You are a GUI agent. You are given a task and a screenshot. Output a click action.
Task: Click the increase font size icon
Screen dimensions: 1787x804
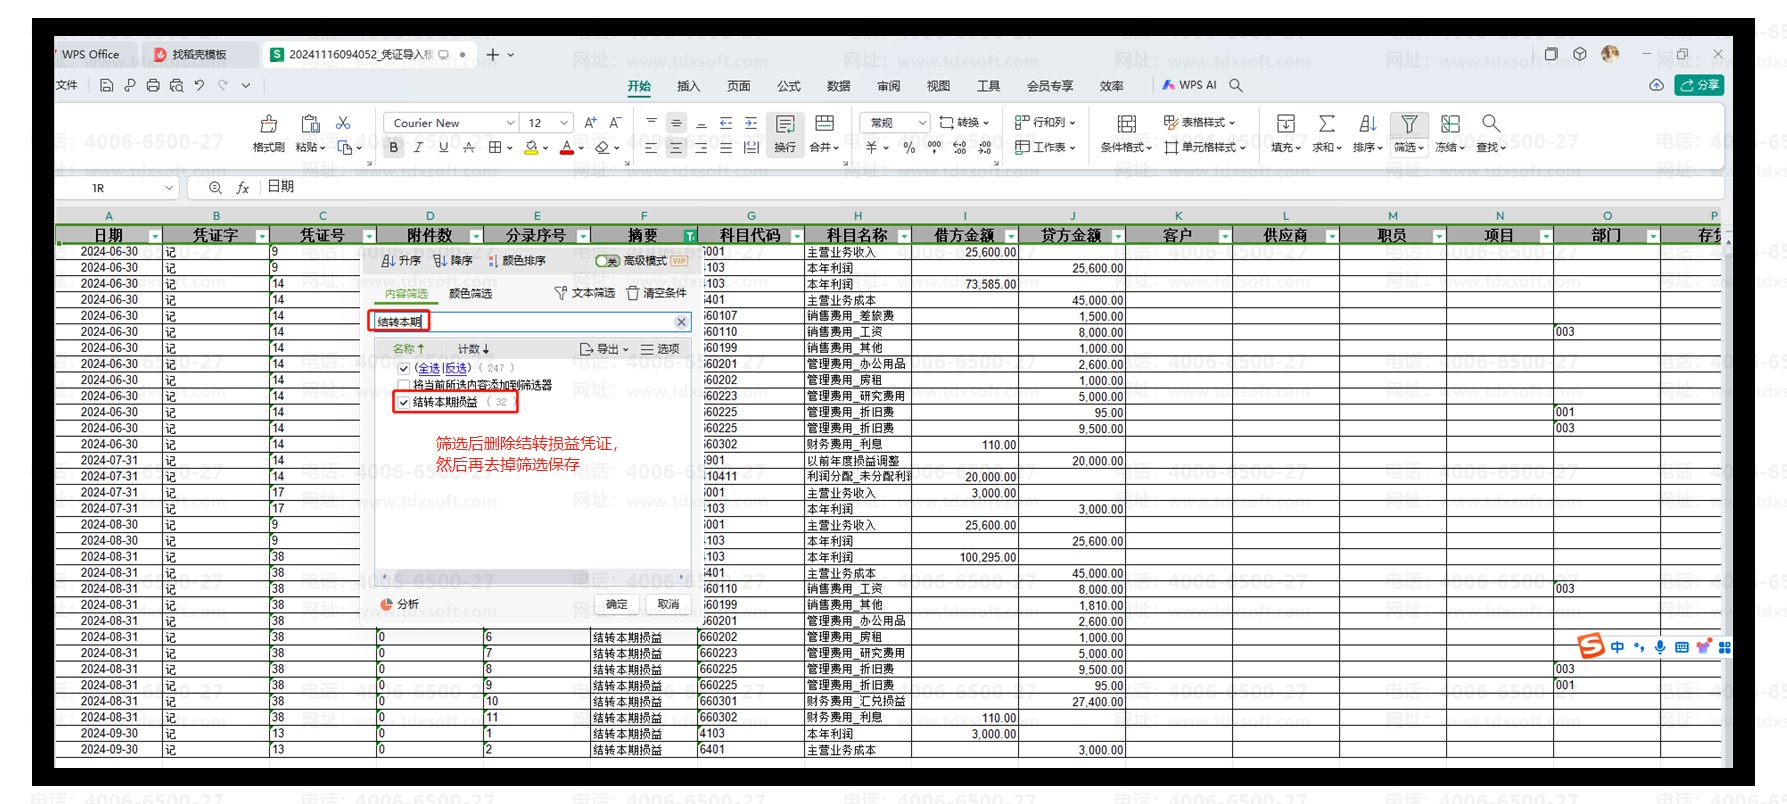click(590, 123)
